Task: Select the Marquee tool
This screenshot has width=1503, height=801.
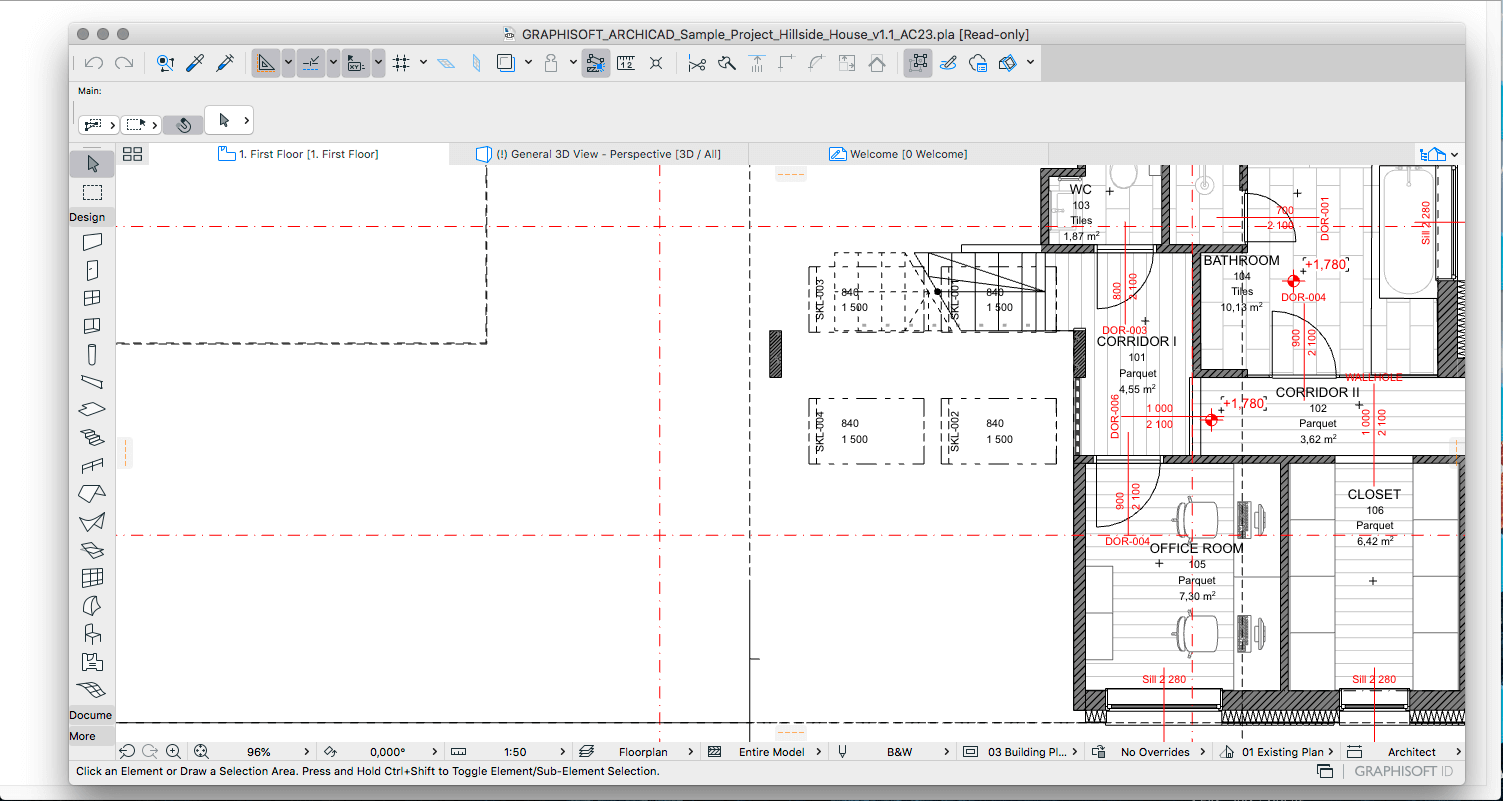Action: [x=92, y=192]
